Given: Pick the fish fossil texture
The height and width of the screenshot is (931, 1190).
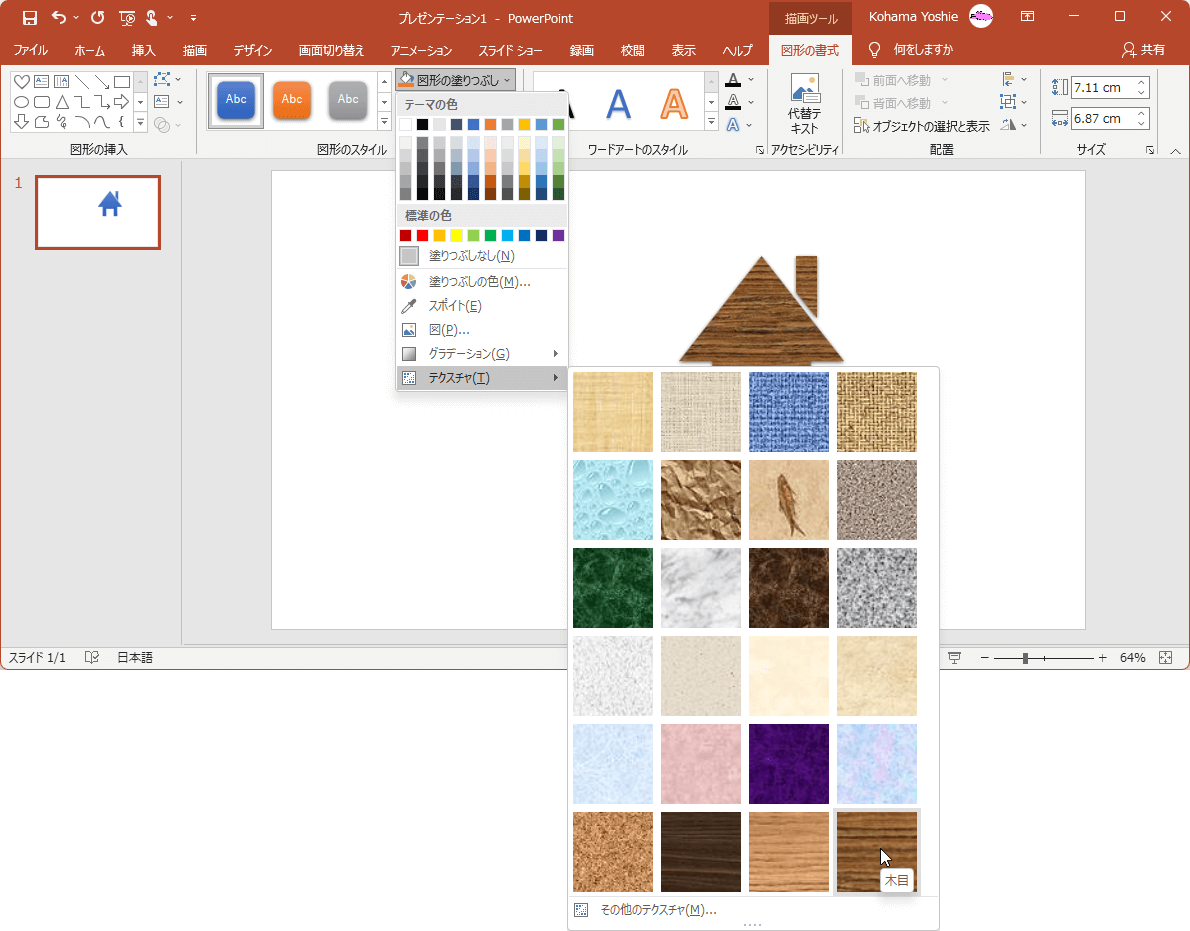Looking at the screenshot, I should point(789,500).
